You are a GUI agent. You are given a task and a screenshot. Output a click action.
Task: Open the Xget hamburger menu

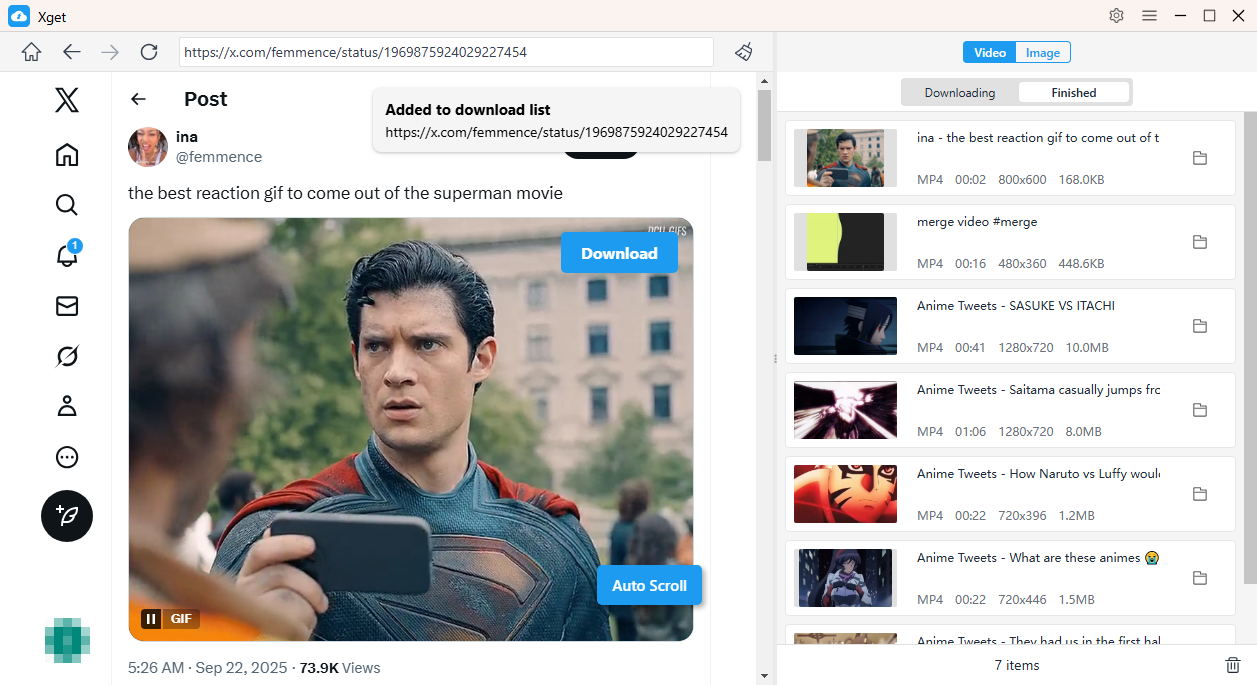pos(1149,16)
